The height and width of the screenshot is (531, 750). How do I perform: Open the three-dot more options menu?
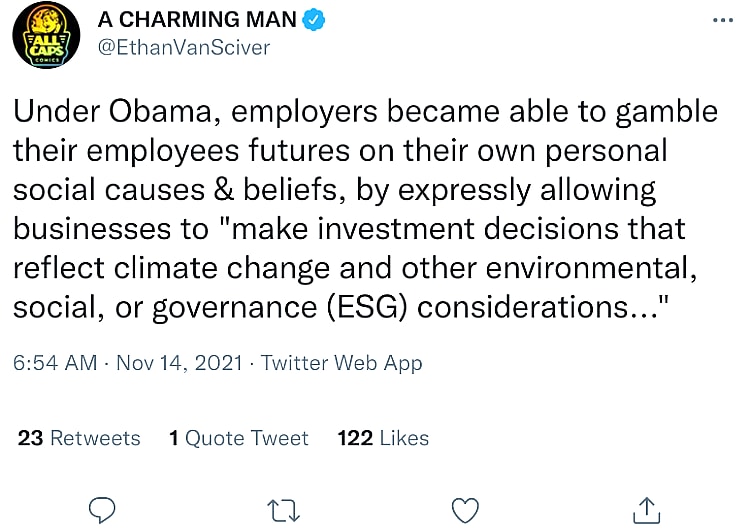721,20
